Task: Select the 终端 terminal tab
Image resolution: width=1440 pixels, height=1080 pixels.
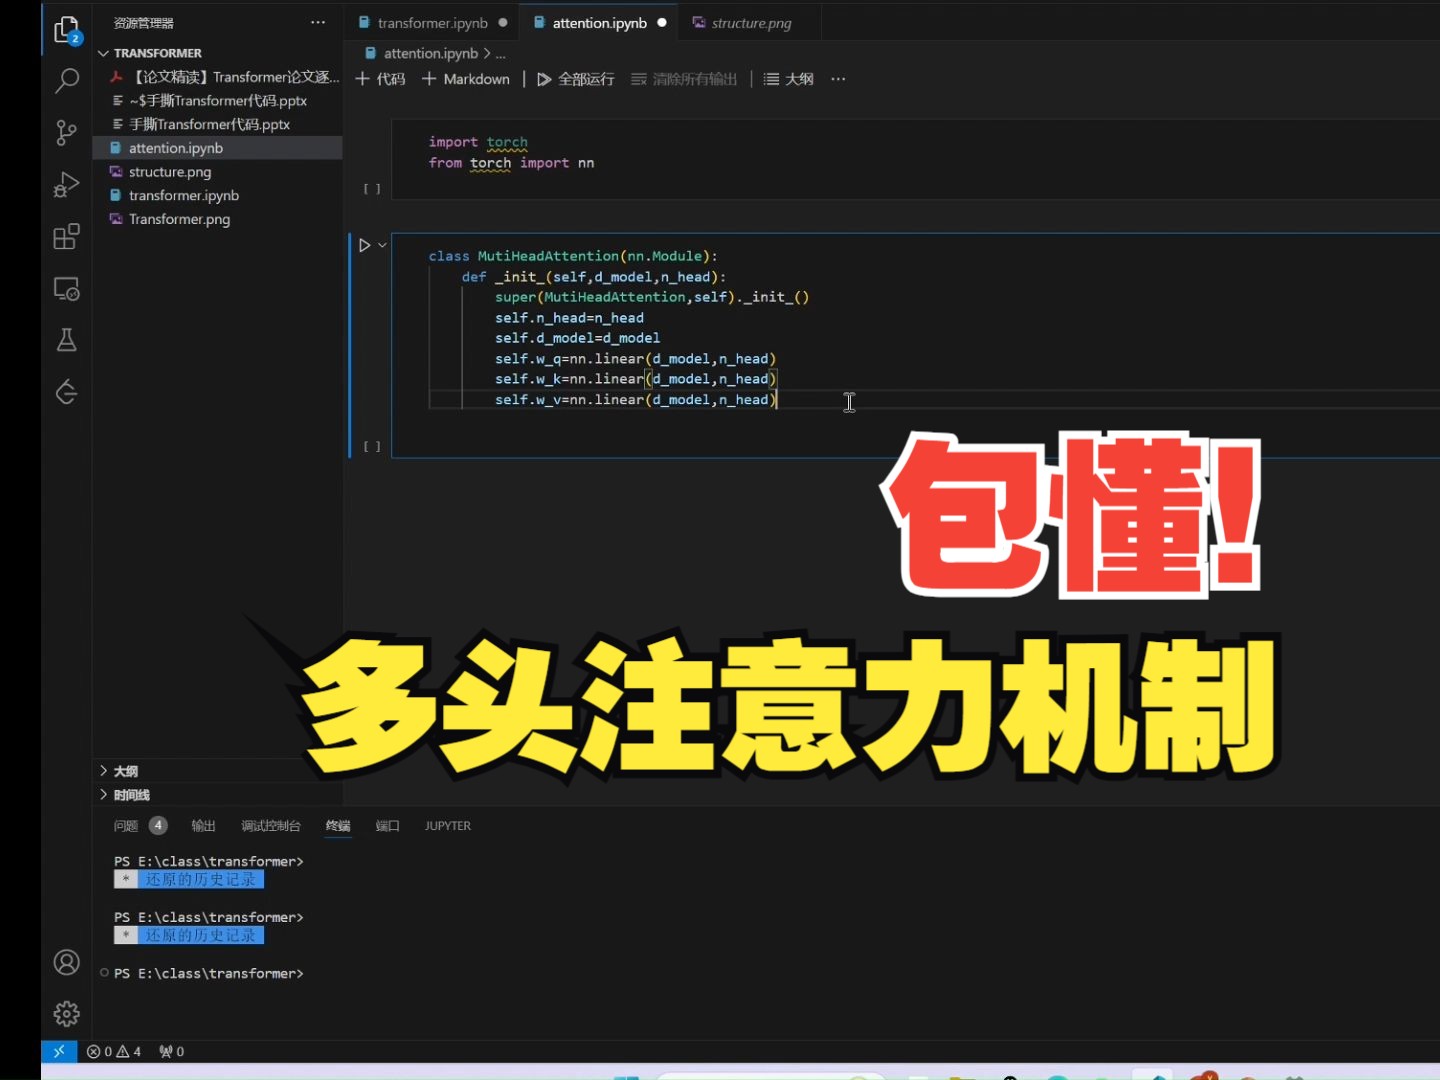Action: click(338, 826)
